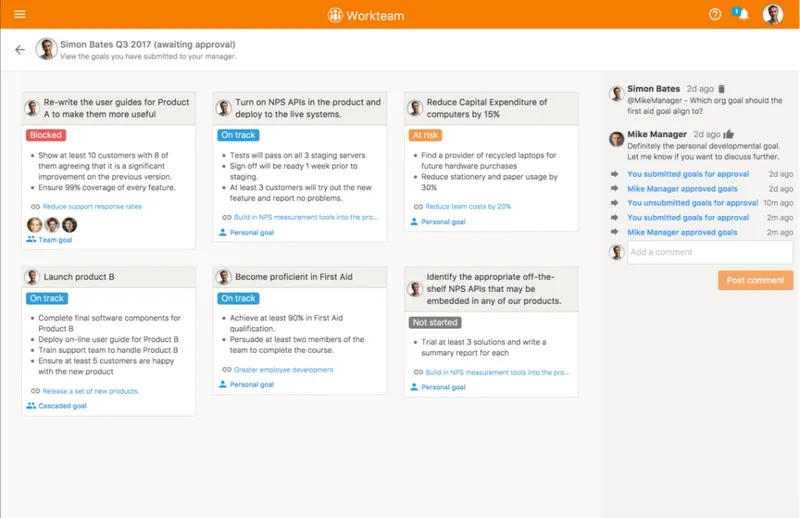Open Release a set of new products link
The image size is (800, 518).
(x=91, y=391)
